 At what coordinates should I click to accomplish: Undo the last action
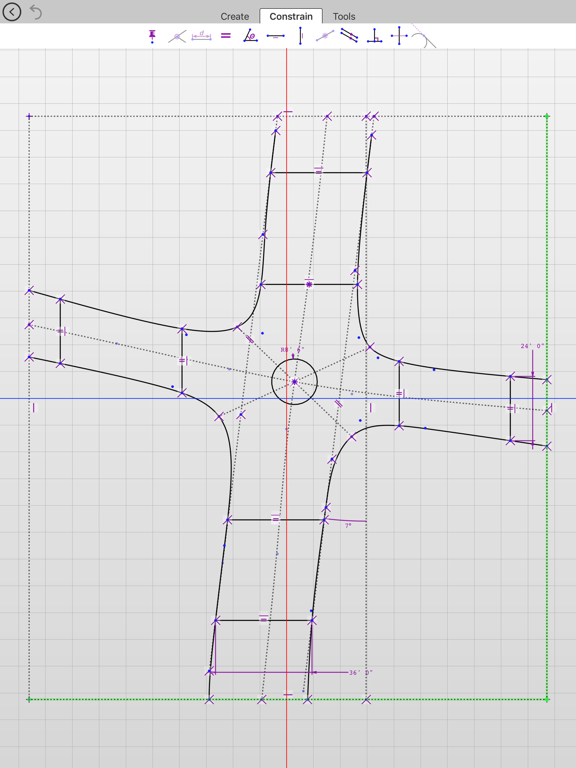pyautogui.click(x=36, y=12)
